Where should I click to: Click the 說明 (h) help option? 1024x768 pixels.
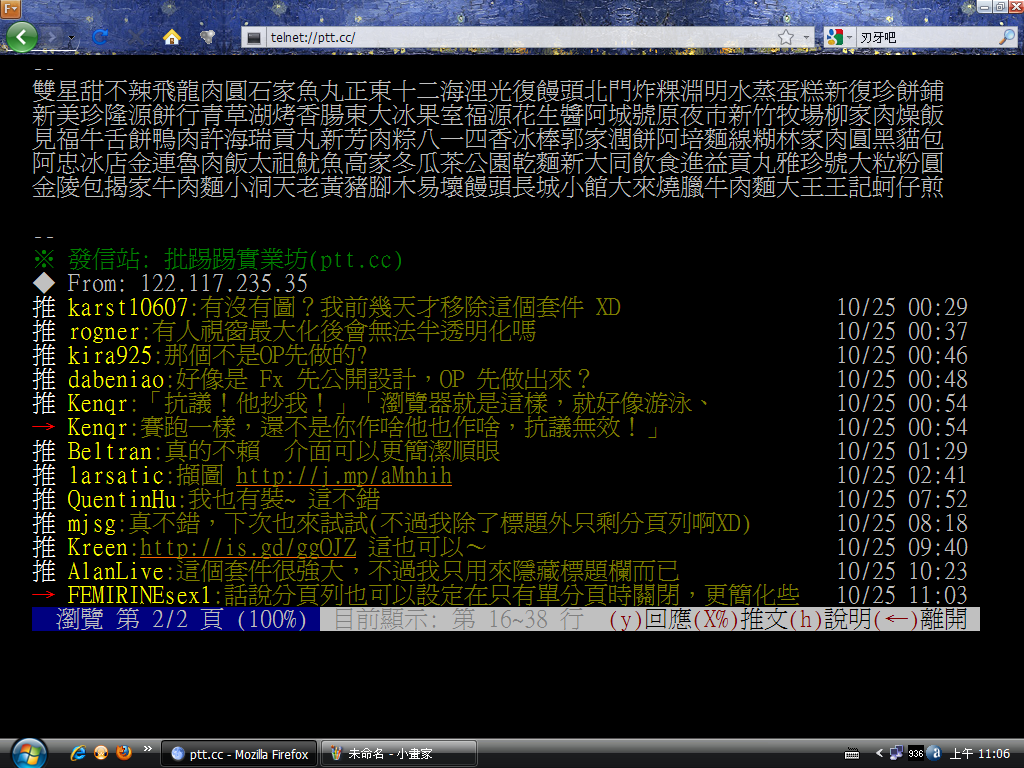click(830, 619)
